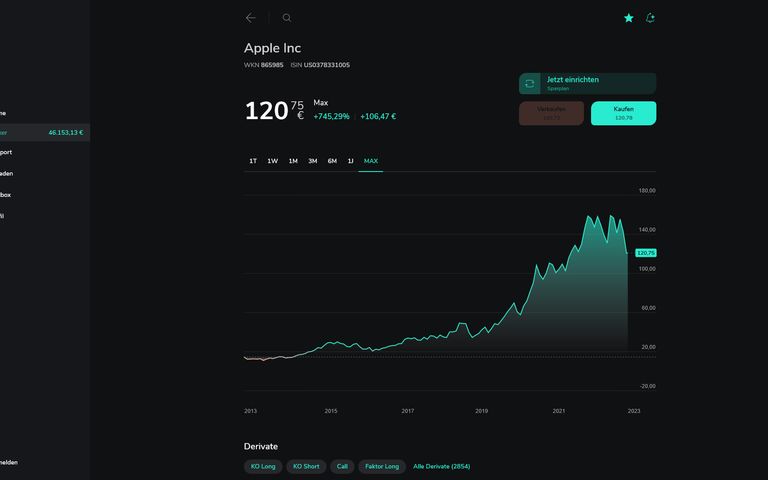Click the WKN 865985 text

pos(264,65)
